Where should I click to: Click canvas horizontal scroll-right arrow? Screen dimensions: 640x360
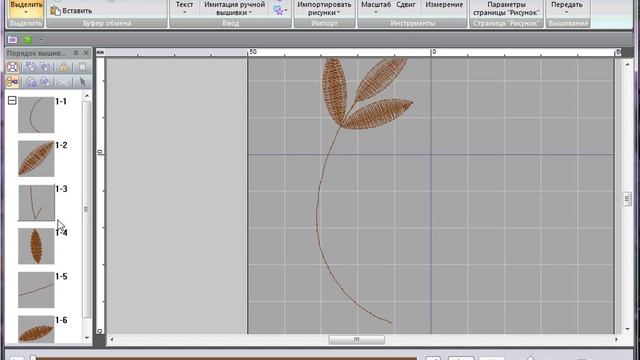coord(616,340)
